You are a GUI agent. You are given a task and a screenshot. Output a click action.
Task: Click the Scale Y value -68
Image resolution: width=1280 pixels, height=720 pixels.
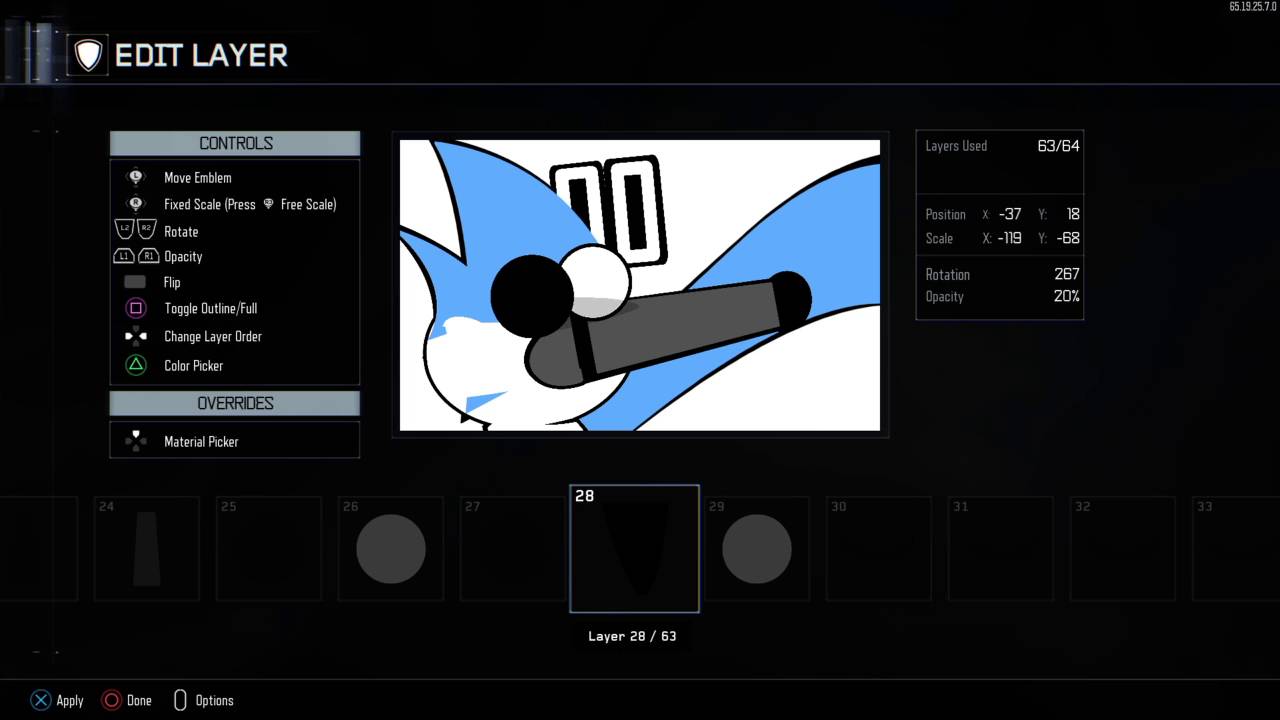1067,238
